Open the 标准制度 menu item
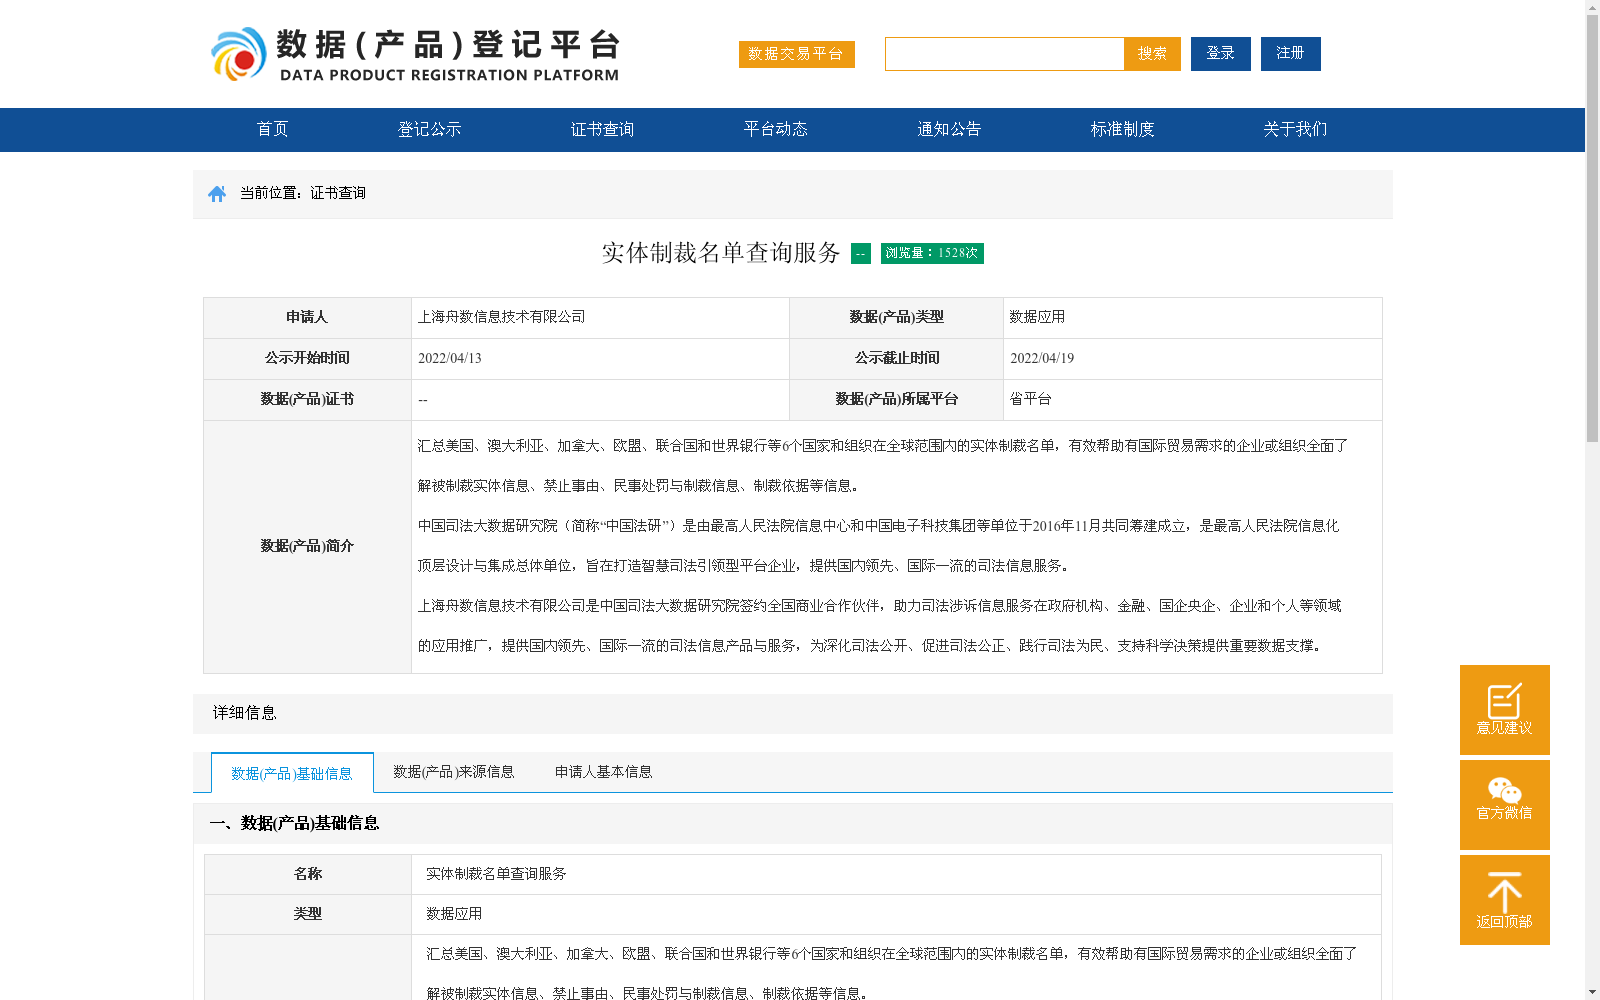The width and height of the screenshot is (1600, 1000). tap(1121, 129)
